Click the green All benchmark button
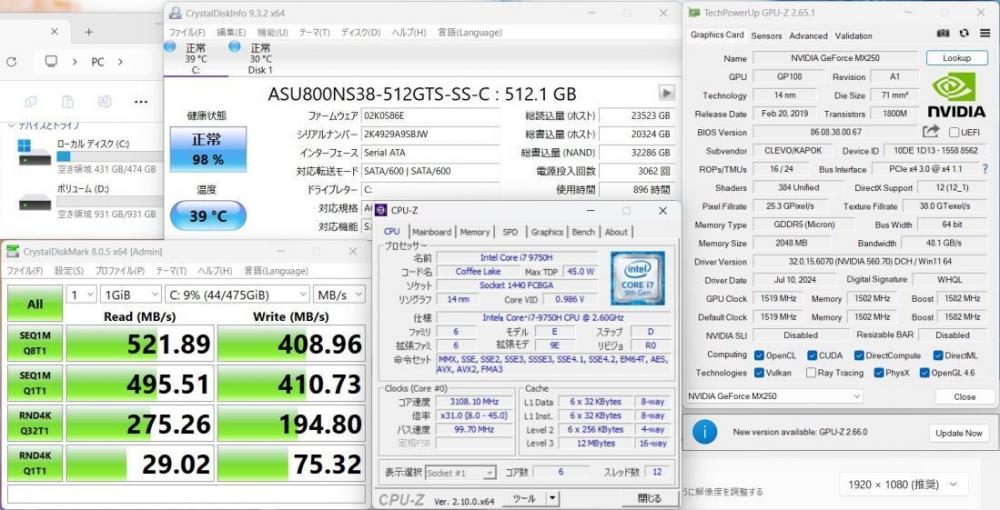 point(35,303)
